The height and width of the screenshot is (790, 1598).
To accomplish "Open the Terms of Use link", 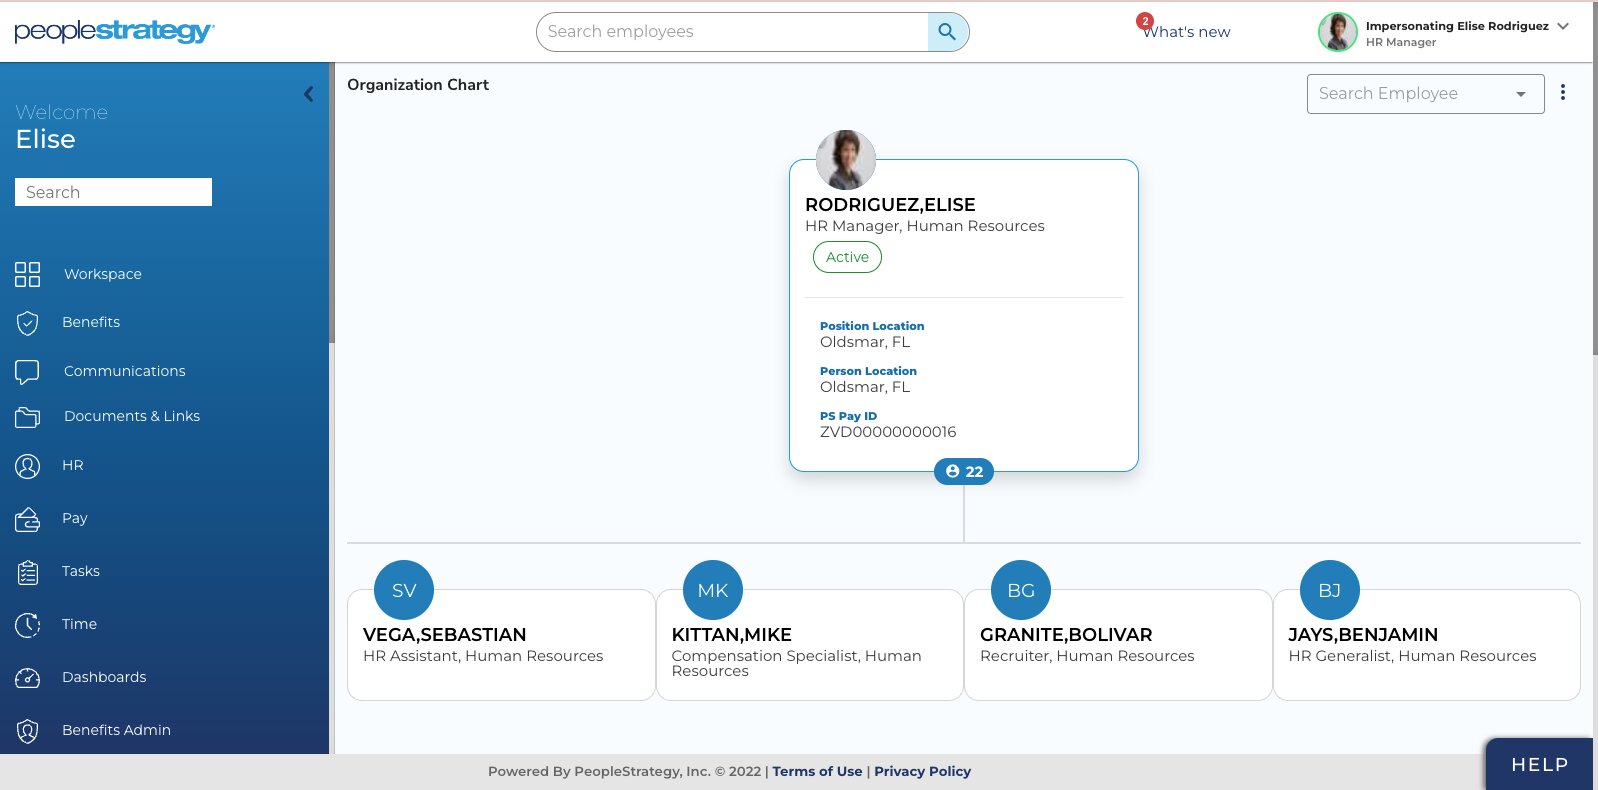I will [x=817, y=771].
